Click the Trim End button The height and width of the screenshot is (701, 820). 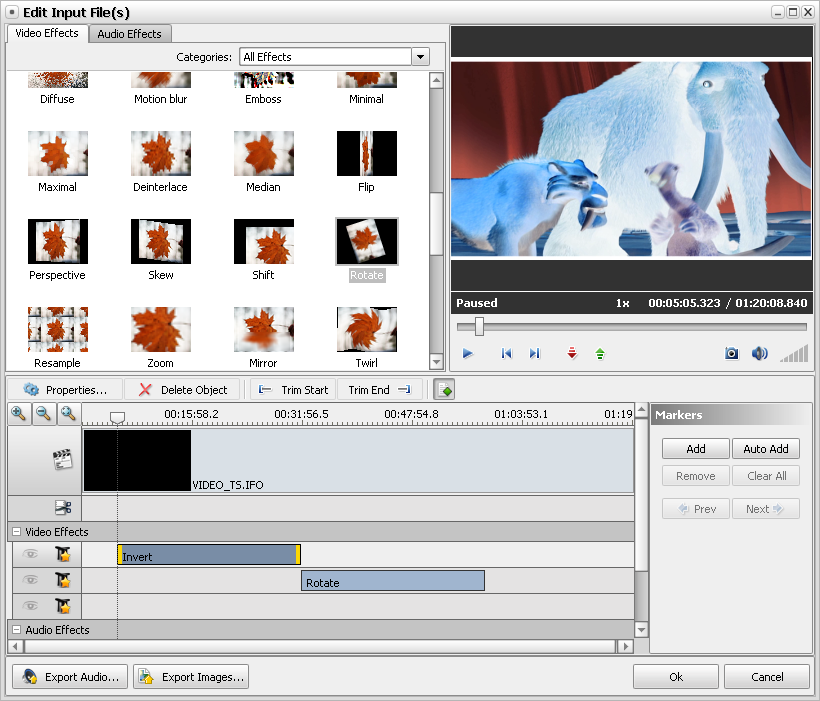(380, 390)
